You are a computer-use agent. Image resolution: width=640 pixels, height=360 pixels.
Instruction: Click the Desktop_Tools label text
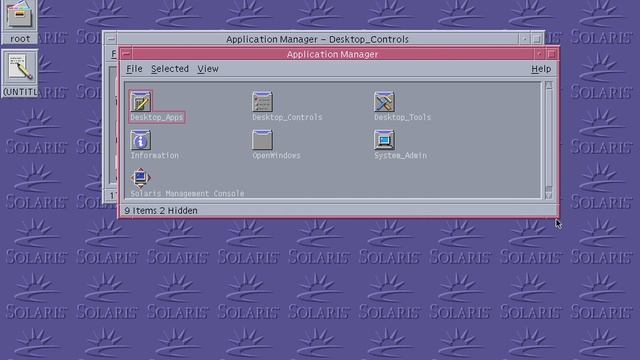(402, 118)
